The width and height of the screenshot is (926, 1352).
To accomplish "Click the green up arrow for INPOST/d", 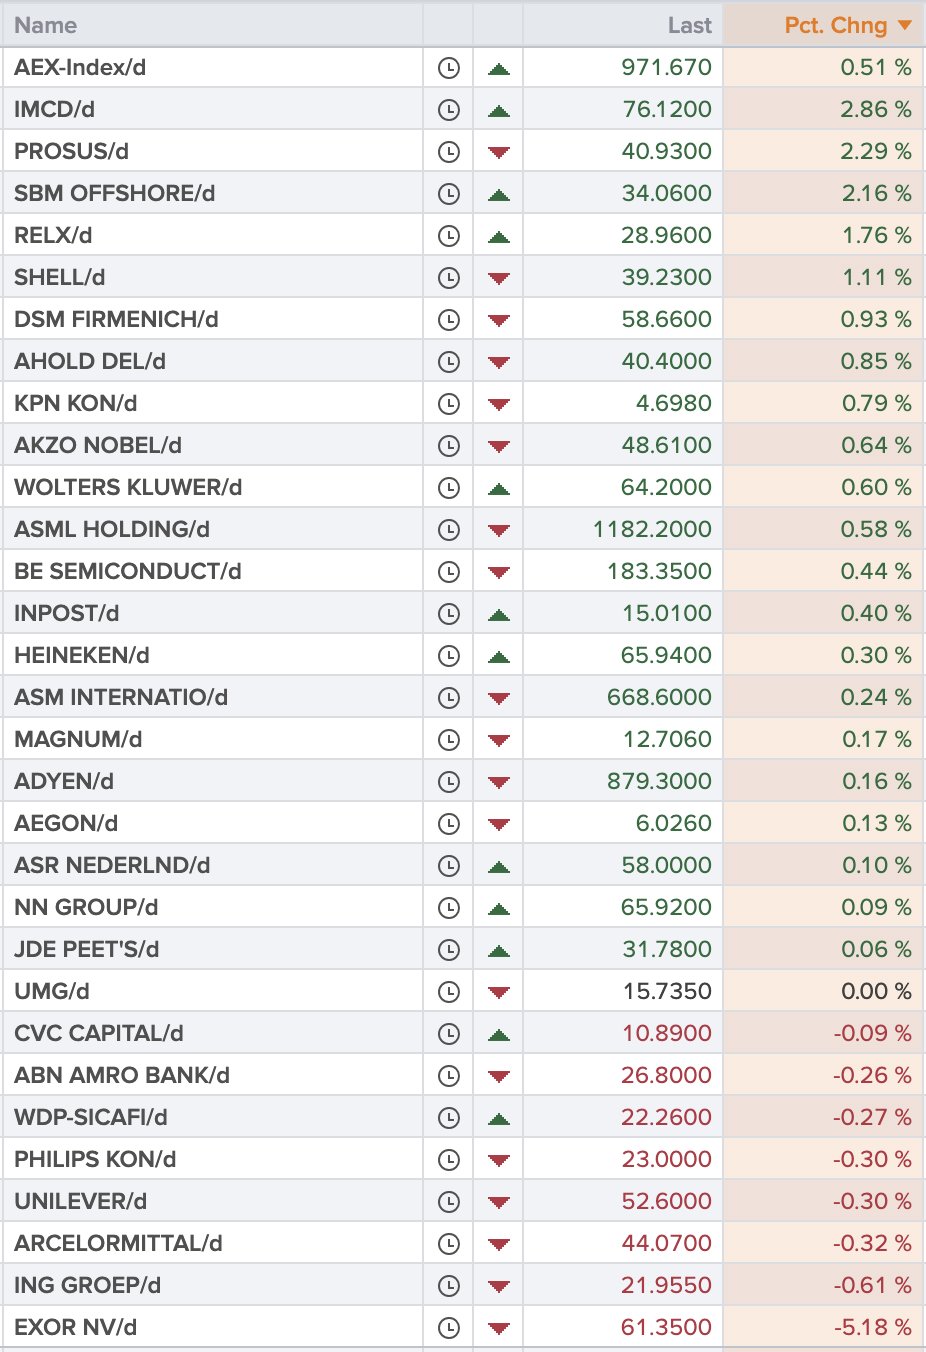I will pyautogui.click(x=499, y=615).
